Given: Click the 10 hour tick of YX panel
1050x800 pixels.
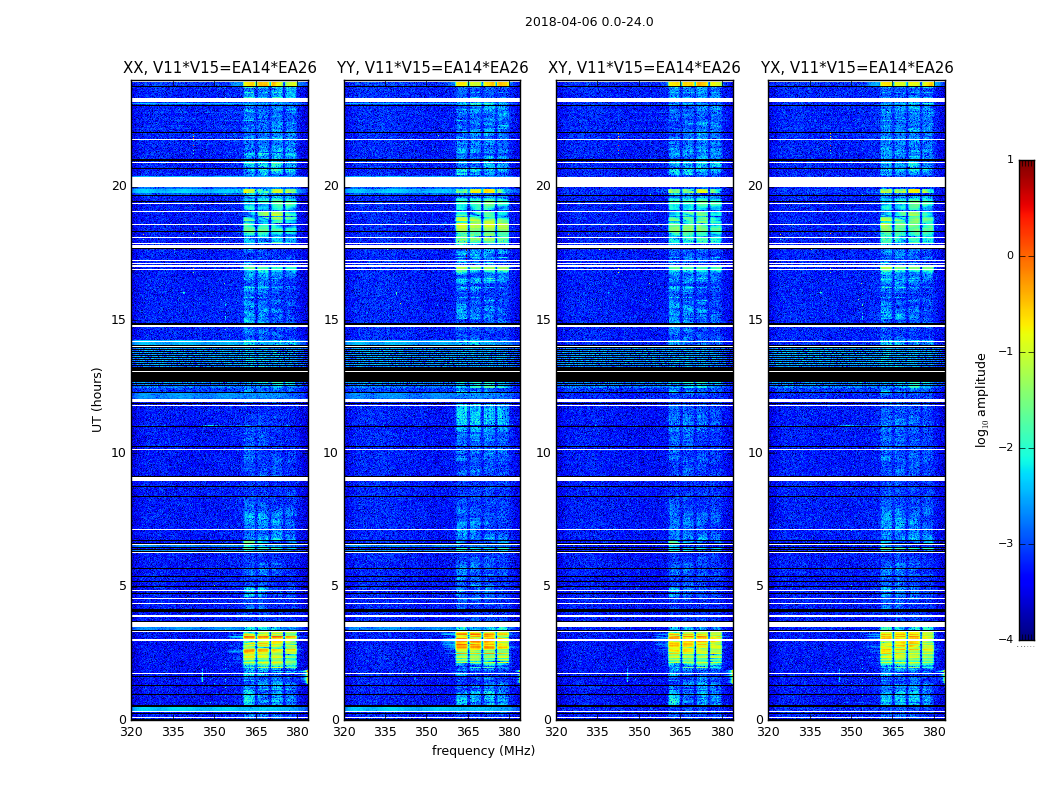Looking at the screenshot, I should click(x=755, y=453).
